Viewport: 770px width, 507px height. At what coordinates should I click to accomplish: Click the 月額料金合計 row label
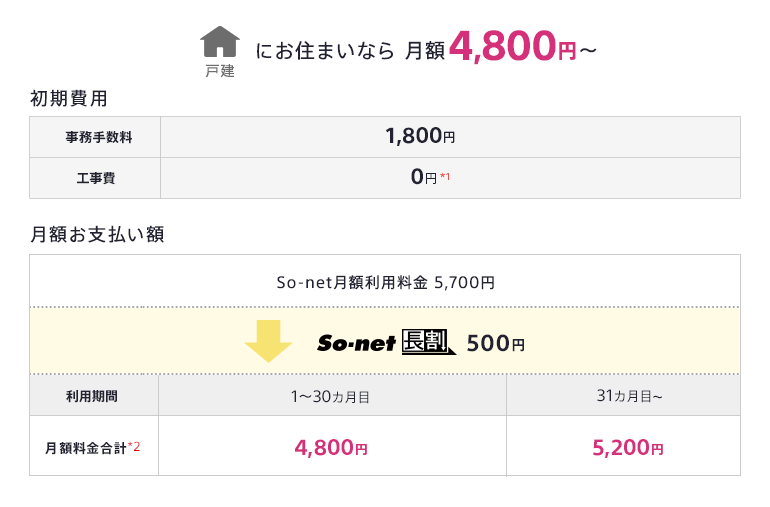point(87,448)
